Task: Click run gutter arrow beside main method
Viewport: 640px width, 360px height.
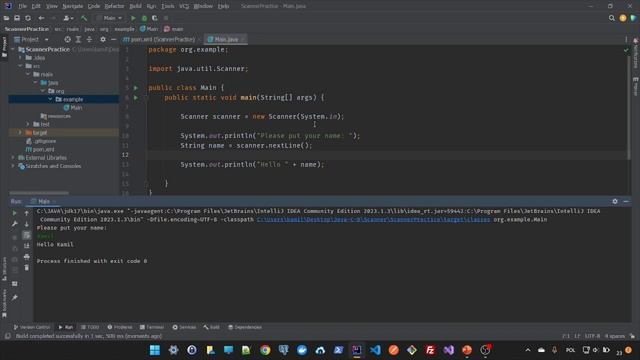Action: click(136, 98)
